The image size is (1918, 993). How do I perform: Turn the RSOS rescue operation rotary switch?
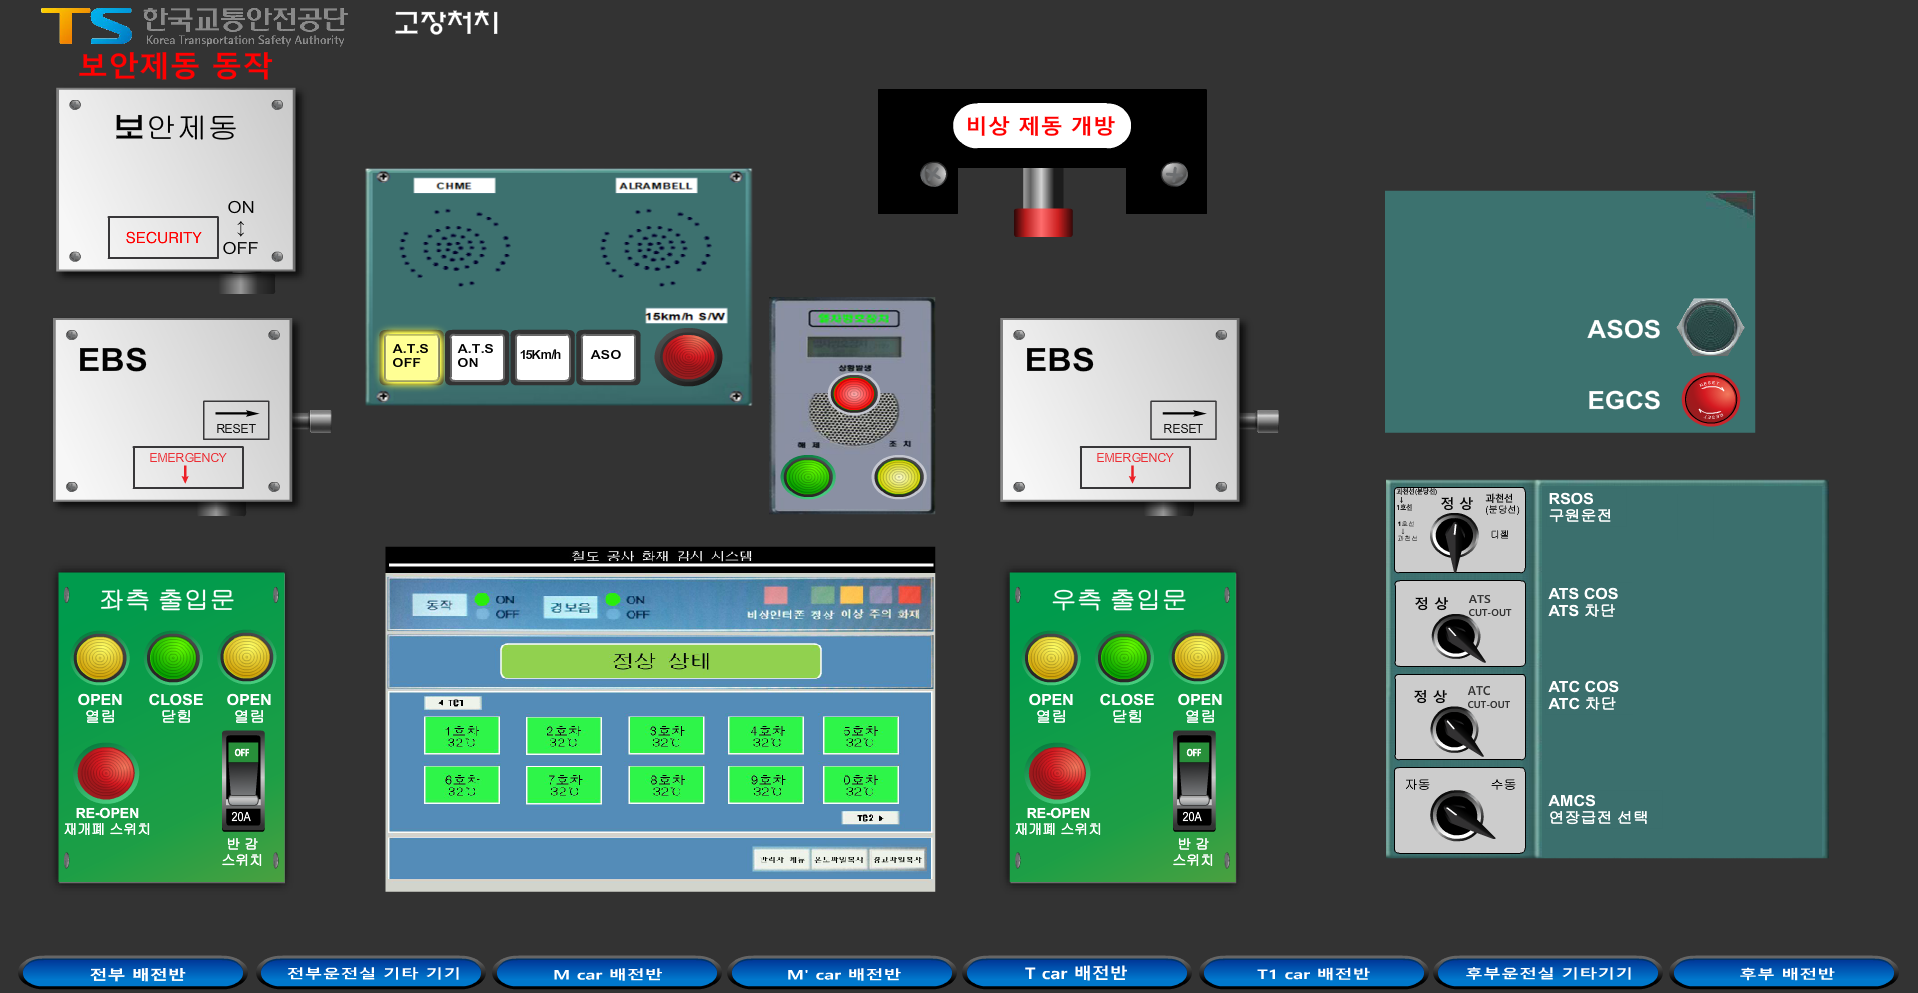(1455, 540)
